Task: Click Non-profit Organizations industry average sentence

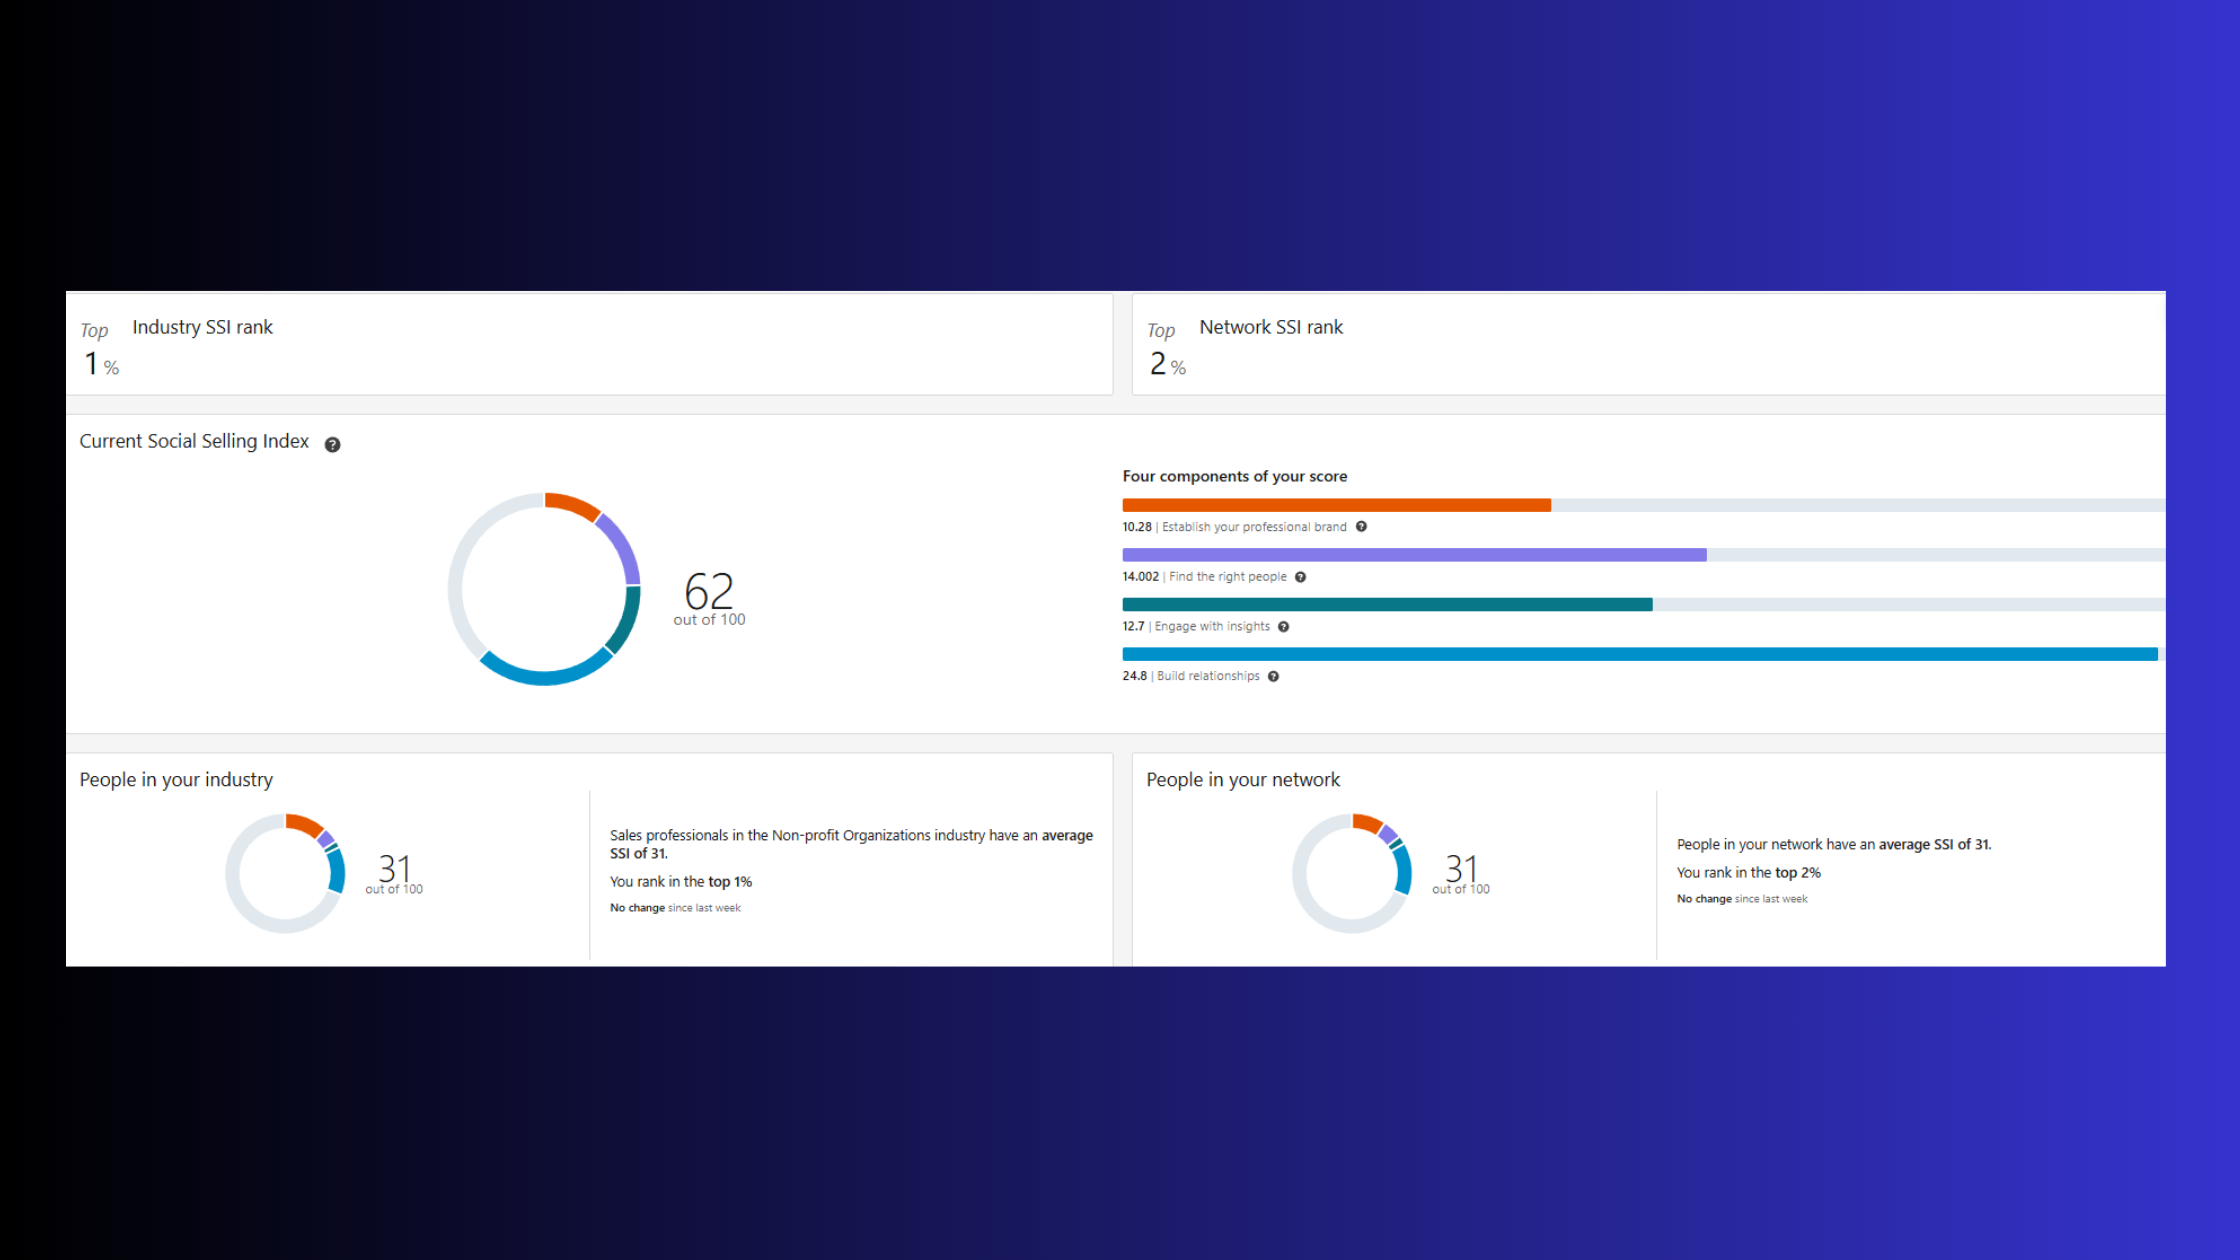Action: click(851, 844)
